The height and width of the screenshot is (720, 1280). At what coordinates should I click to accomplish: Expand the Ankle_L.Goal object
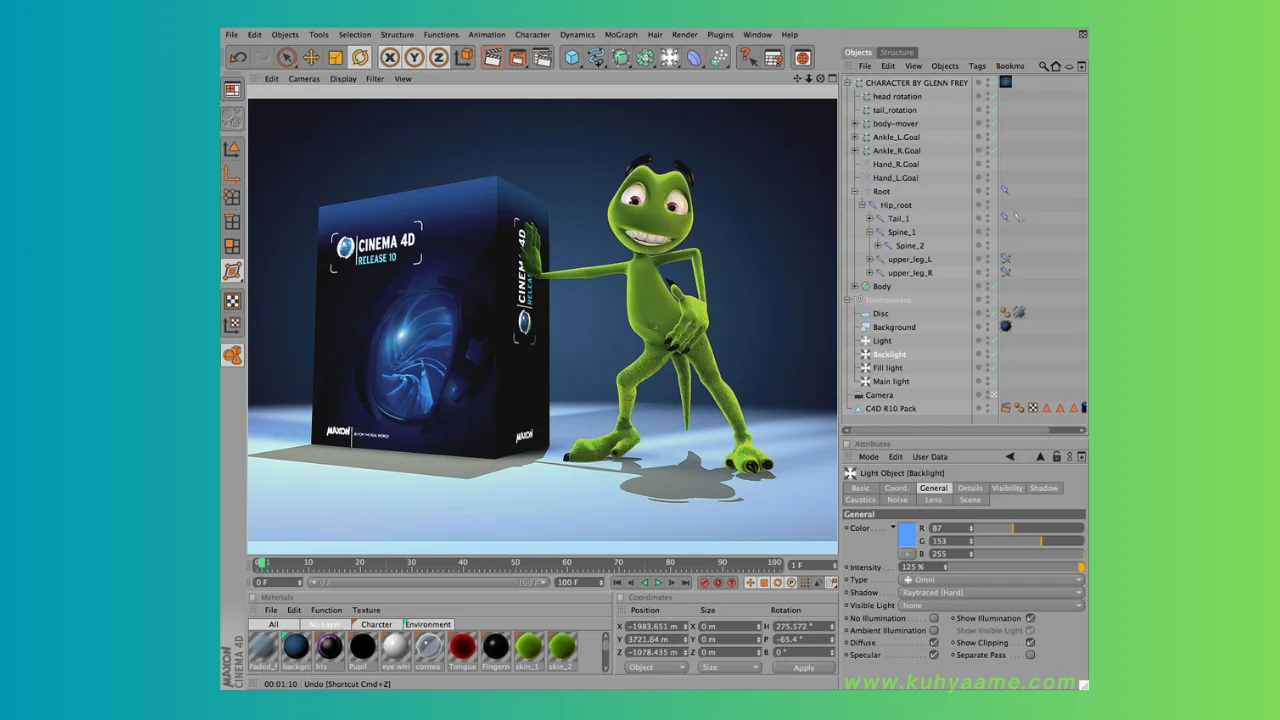[855, 137]
